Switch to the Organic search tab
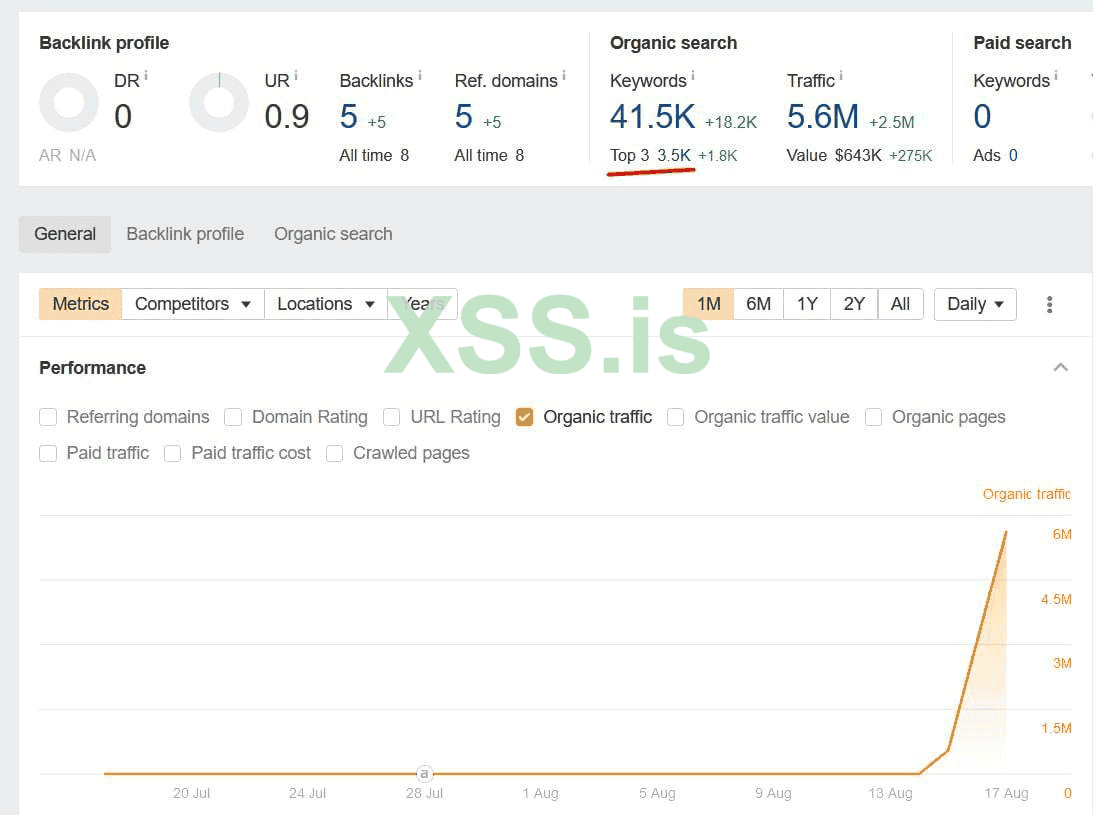 (x=333, y=234)
